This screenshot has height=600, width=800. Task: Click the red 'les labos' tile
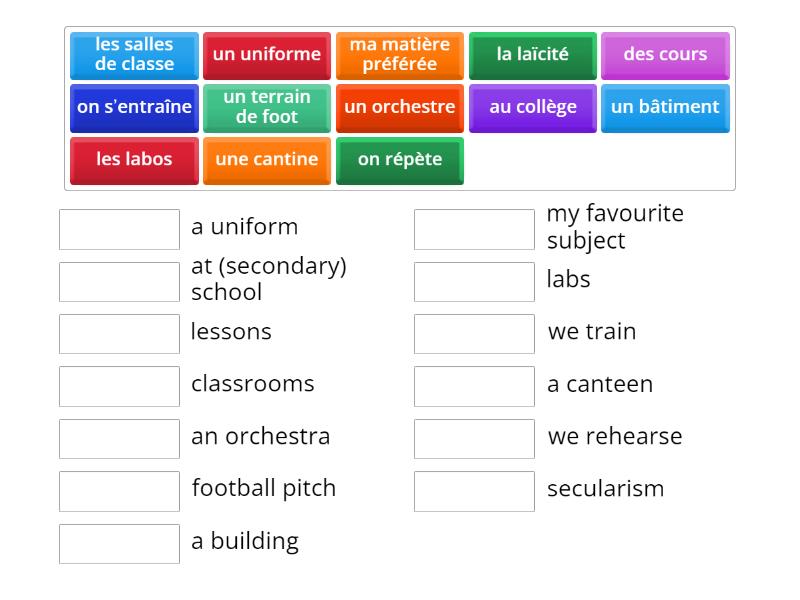(x=134, y=160)
